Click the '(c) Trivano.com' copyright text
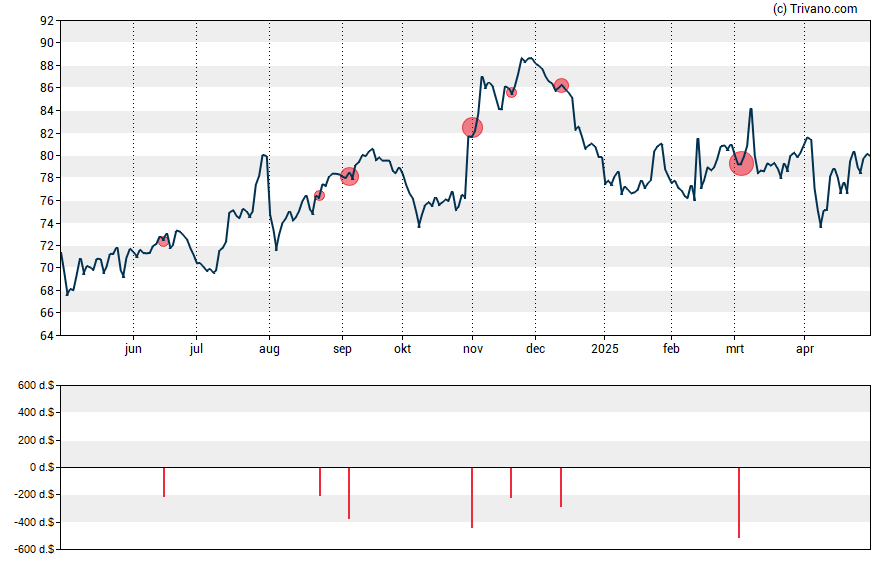This screenshot has height=565, width=888. click(815, 8)
